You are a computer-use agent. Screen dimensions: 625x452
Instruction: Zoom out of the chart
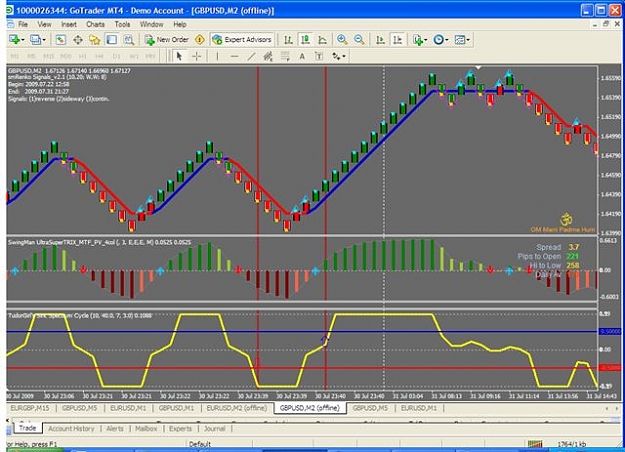click(x=359, y=39)
